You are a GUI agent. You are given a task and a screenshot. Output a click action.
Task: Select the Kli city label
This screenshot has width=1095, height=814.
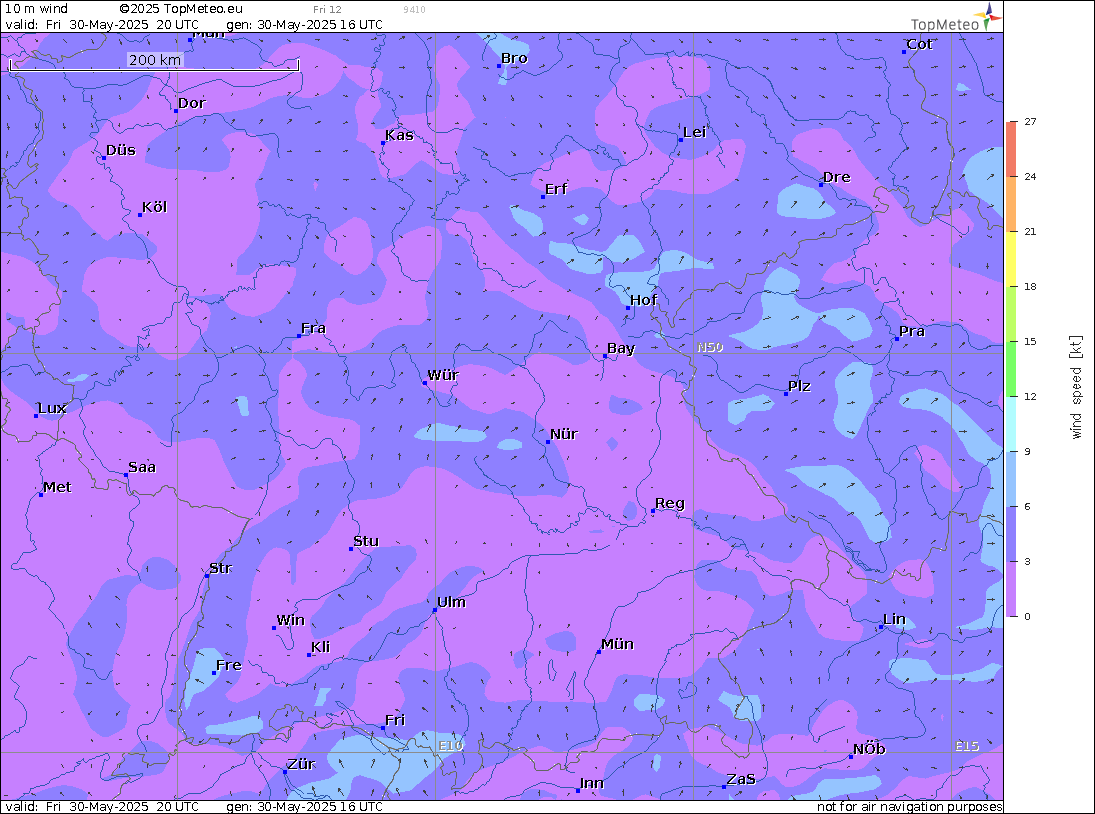(321, 647)
